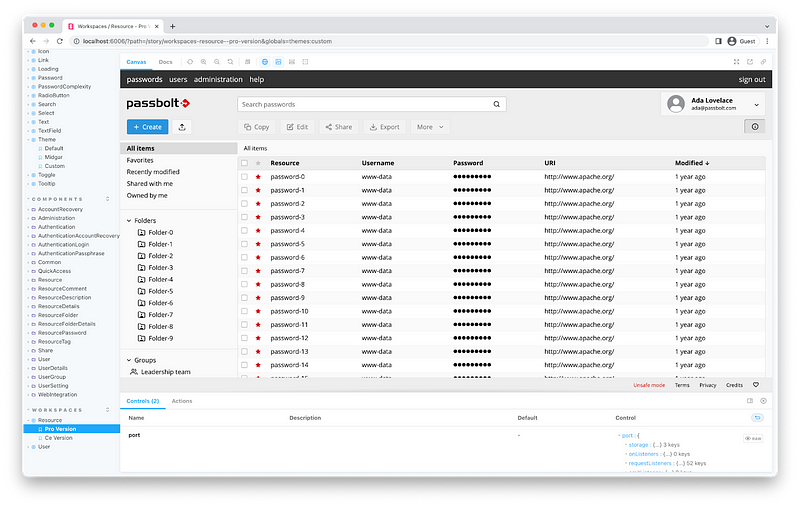This screenshot has height=507, width=800.
Task: Click the Modified column sort arrow
Action: click(x=707, y=163)
